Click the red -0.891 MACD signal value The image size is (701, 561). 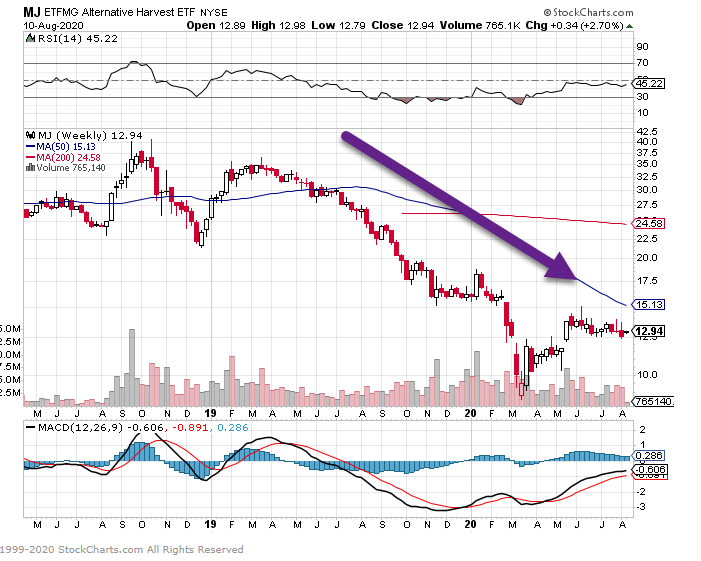coord(190,428)
